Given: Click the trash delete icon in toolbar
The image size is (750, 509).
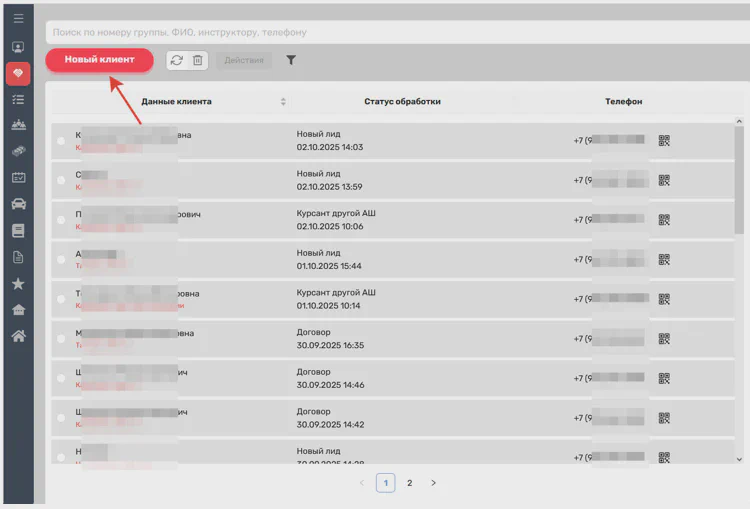Looking at the screenshot, I should point(198,60).
